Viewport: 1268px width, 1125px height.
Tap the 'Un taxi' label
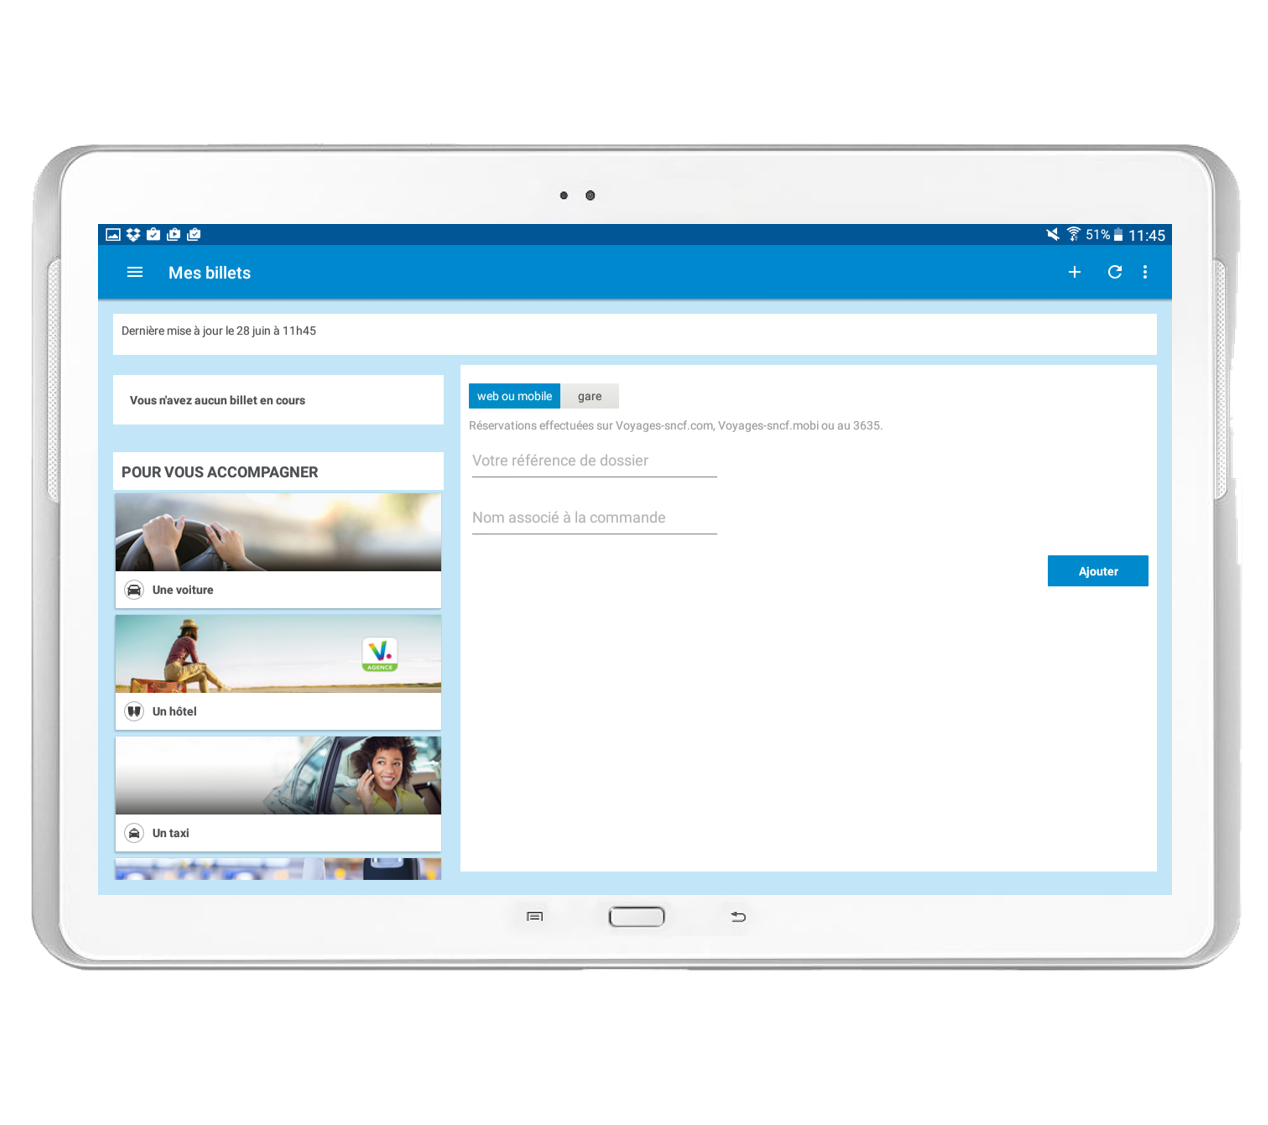[x=170, y=833]
